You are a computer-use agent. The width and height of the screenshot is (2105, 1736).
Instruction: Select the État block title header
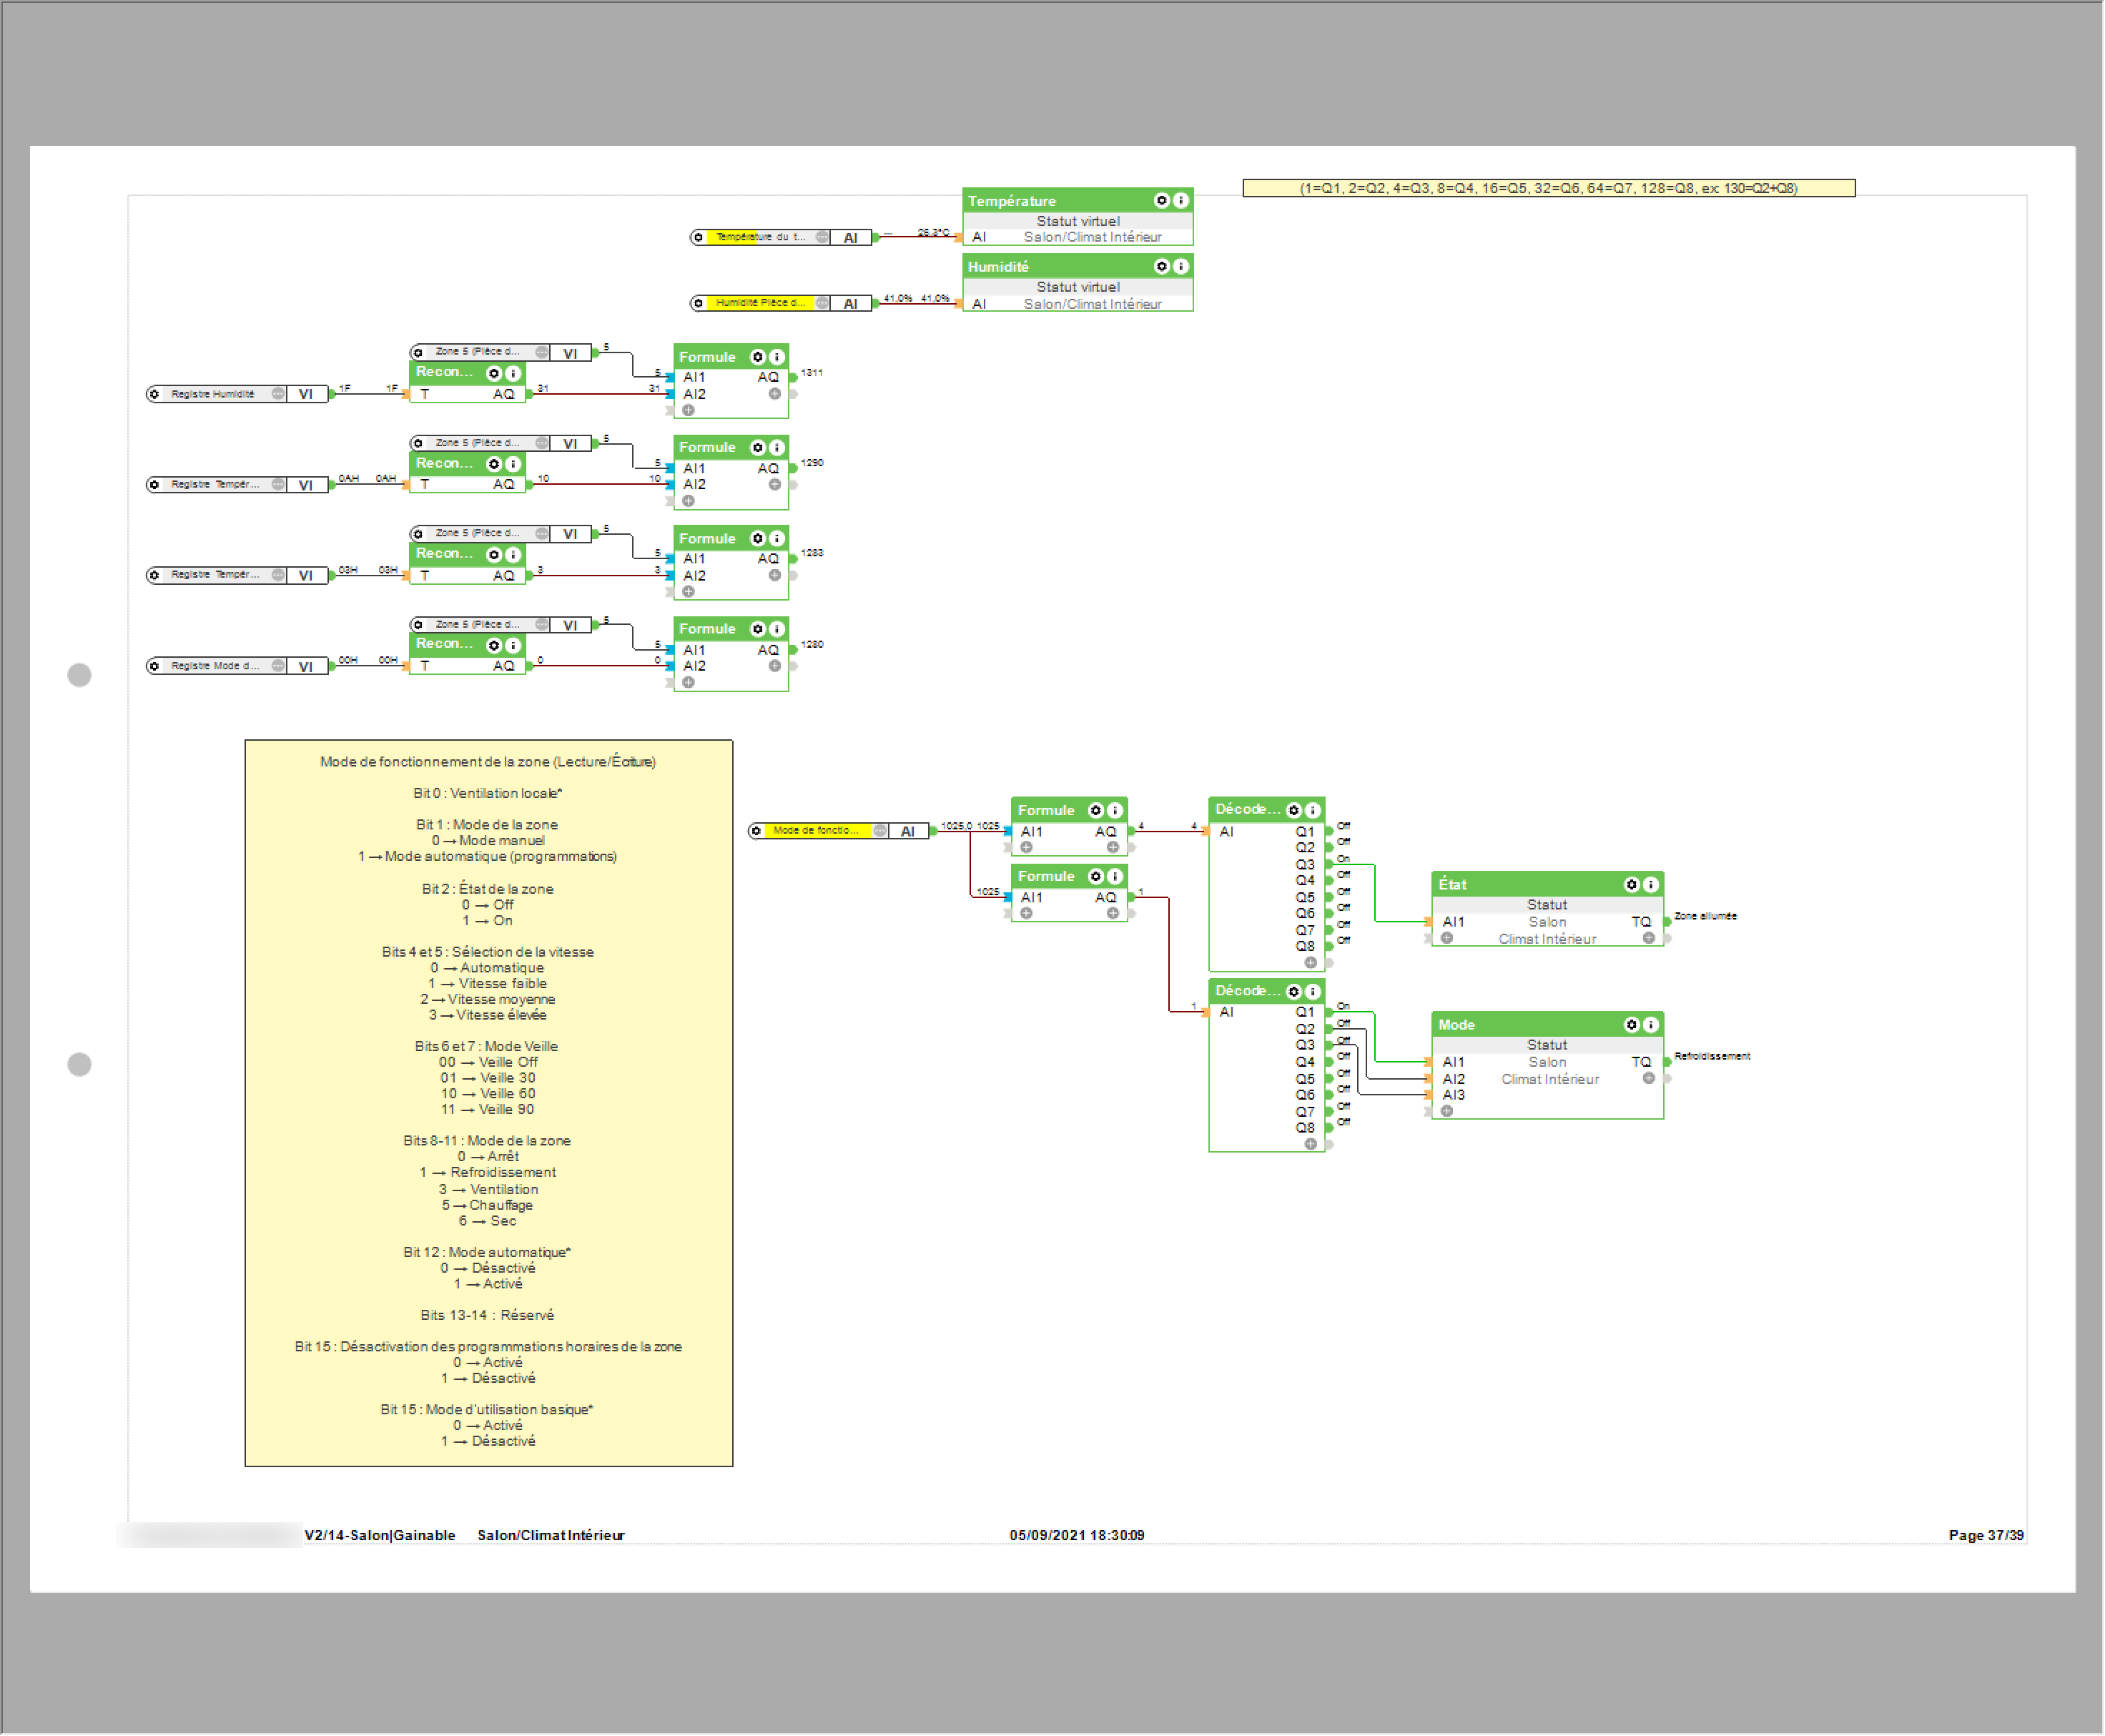click(x=1520, y=884)
